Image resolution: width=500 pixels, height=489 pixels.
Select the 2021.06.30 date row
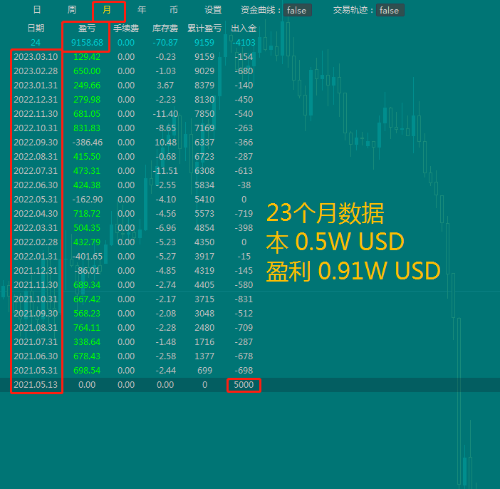point(36,356)
